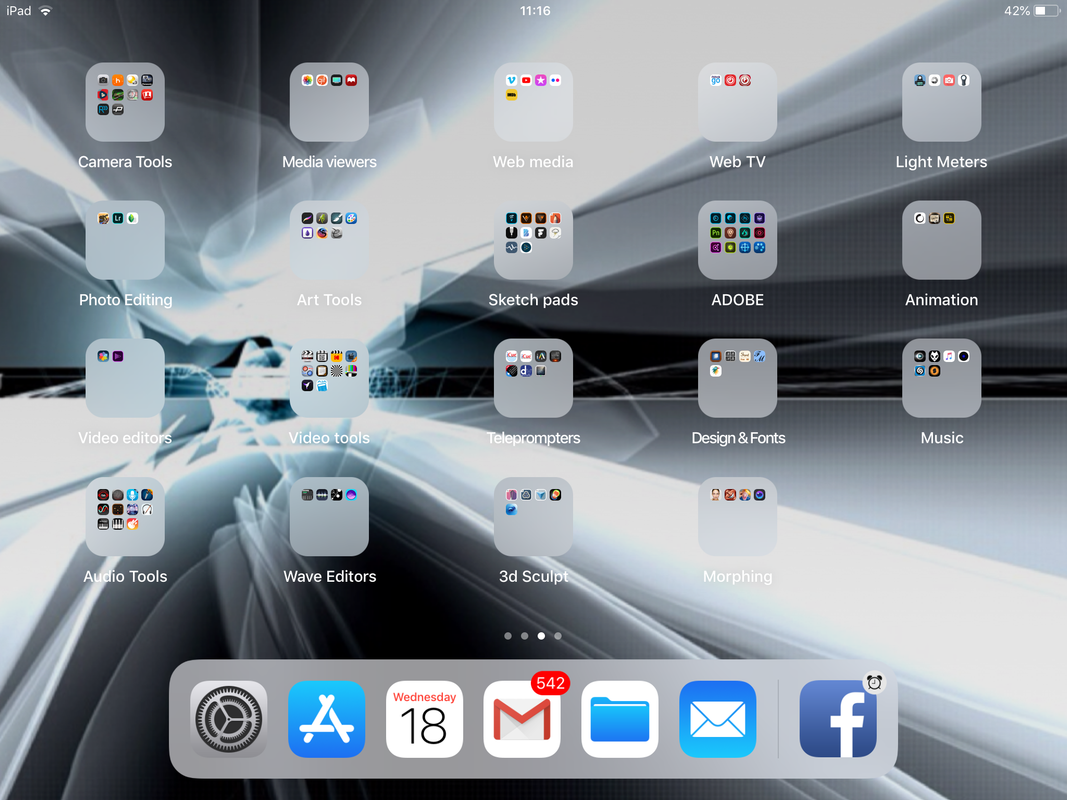This screenshot has width=1067, height=800.
Task: Launch the App Store from the dock
Action: tap(327, 719)
